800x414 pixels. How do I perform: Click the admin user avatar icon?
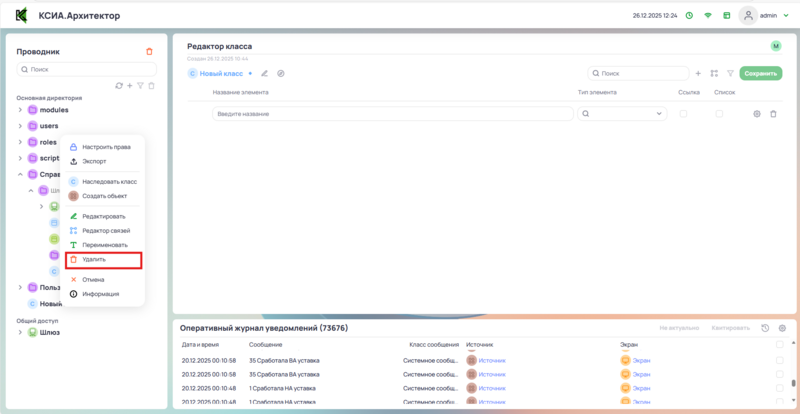pos(748,16)
